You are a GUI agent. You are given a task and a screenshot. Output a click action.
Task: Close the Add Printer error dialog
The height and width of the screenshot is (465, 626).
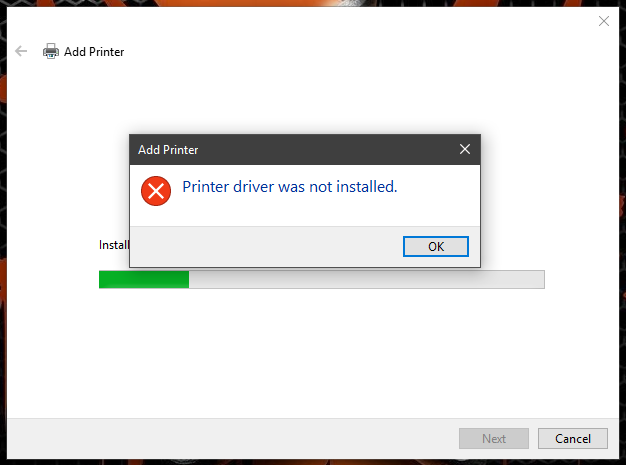click(464, 149)
